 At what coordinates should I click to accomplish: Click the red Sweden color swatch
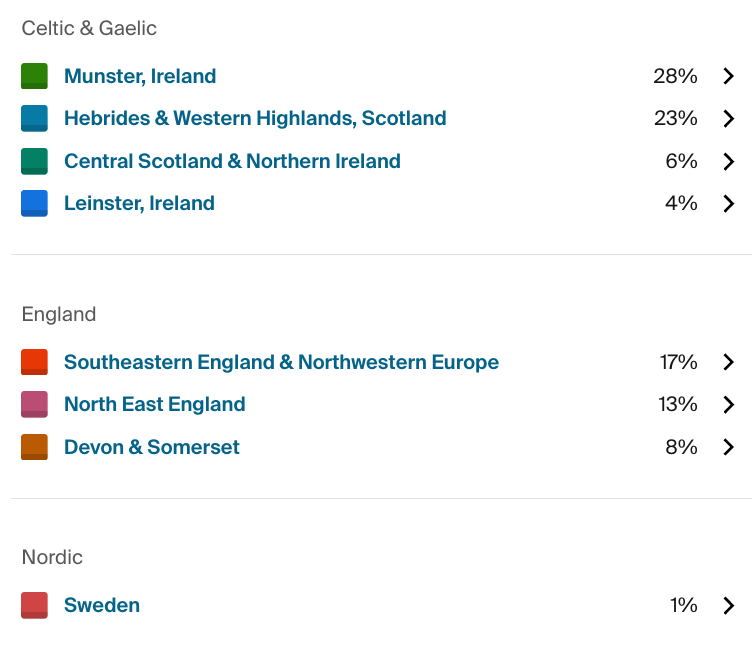point(34,605)
